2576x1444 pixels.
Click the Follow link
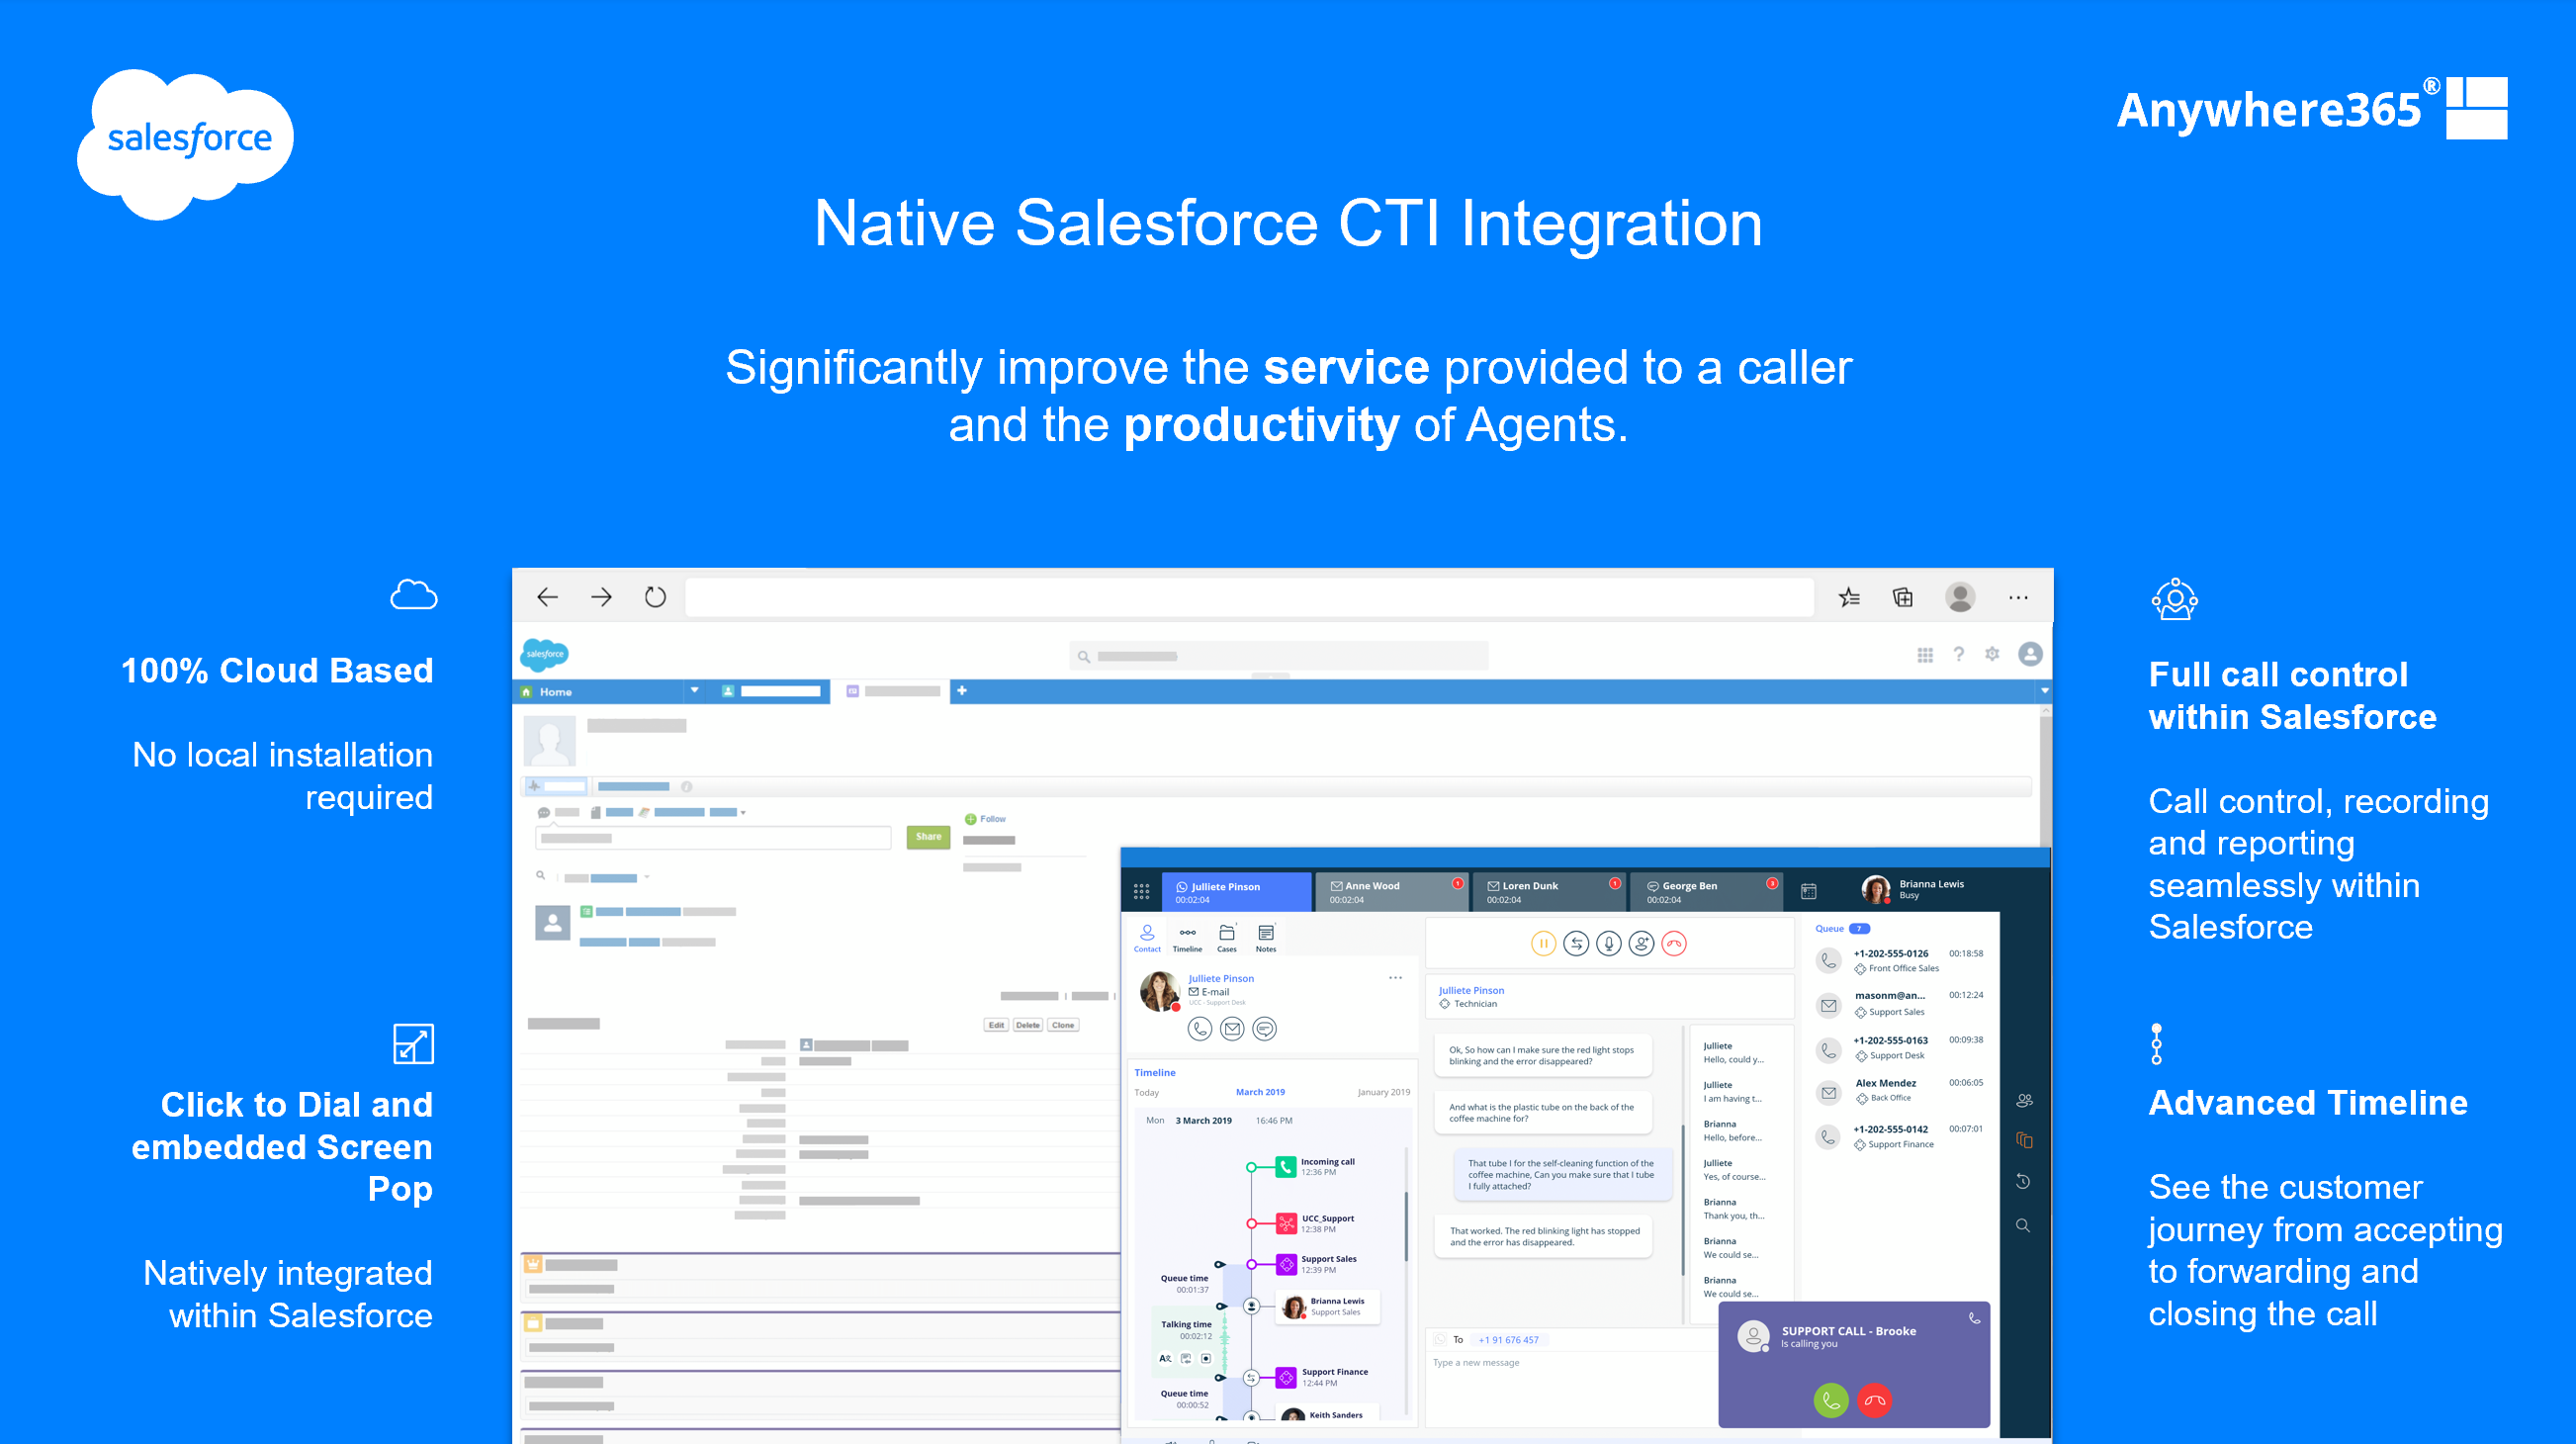tap(986, 819)
